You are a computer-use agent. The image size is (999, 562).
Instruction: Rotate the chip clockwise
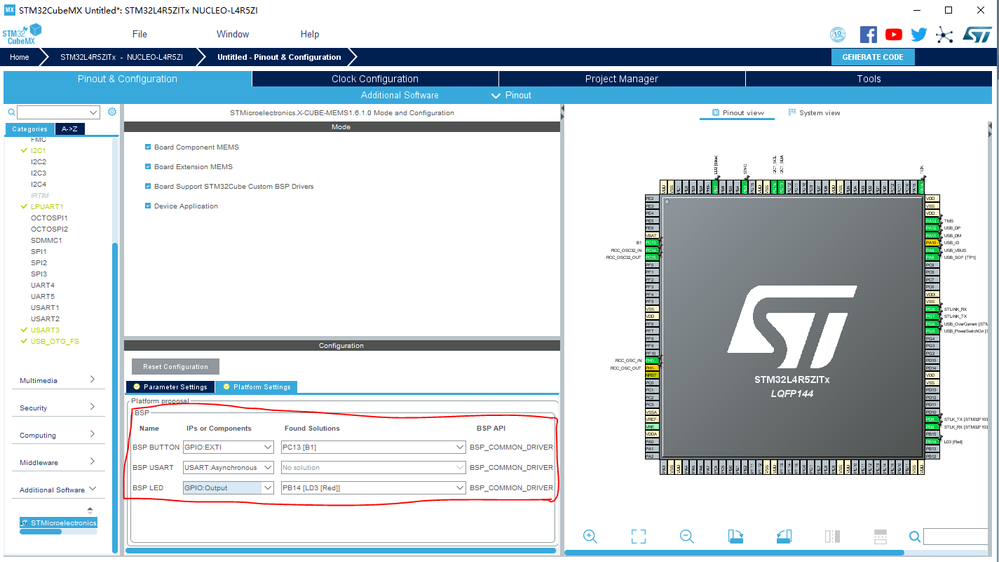tap(735, 537)
